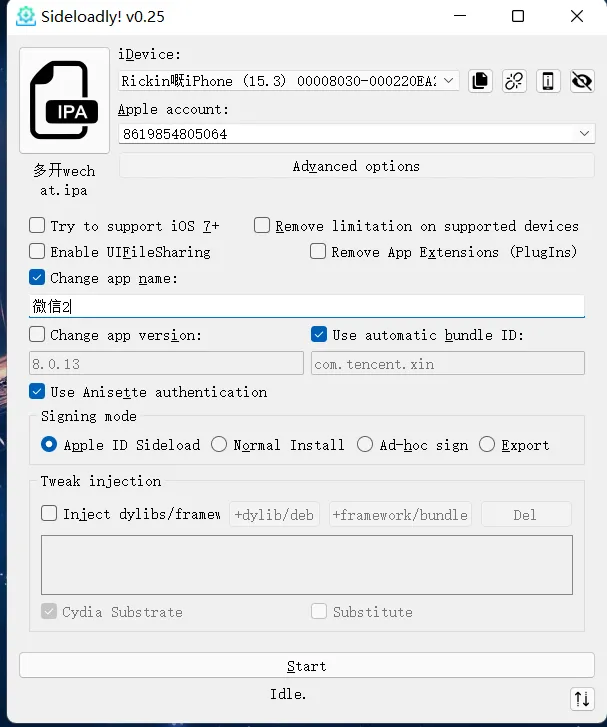Viewport: 607px width, 727px height.
Task: Check Remove limitation on supported devices
Action: pos(262,226)
